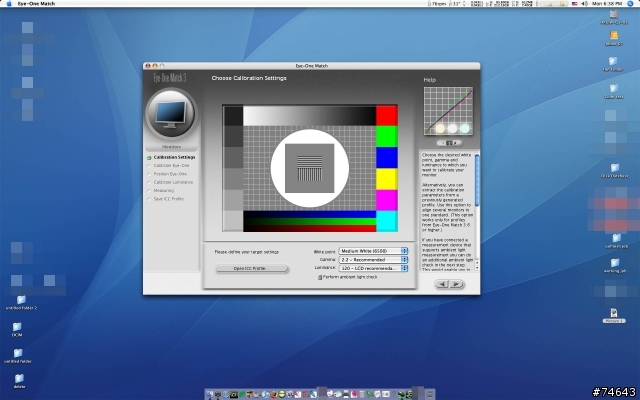Open the Gamma dropdown
This screenshot has height=400, width=640.
(x=373, y=260)
